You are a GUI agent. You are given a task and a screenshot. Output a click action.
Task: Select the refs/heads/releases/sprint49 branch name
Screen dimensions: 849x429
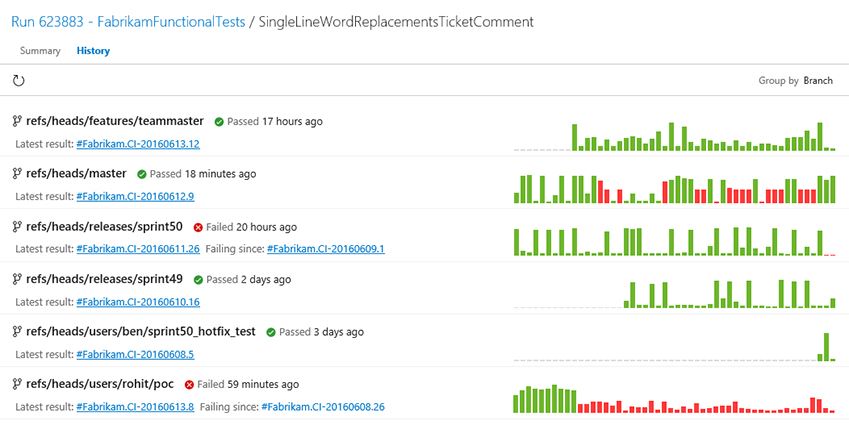(105, 279)
